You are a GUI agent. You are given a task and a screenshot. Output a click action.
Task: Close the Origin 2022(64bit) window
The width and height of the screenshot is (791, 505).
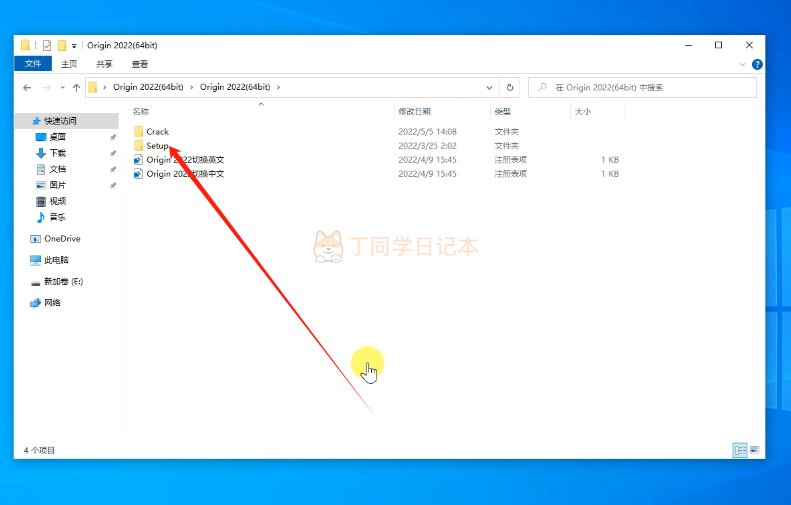coord(749,45)
